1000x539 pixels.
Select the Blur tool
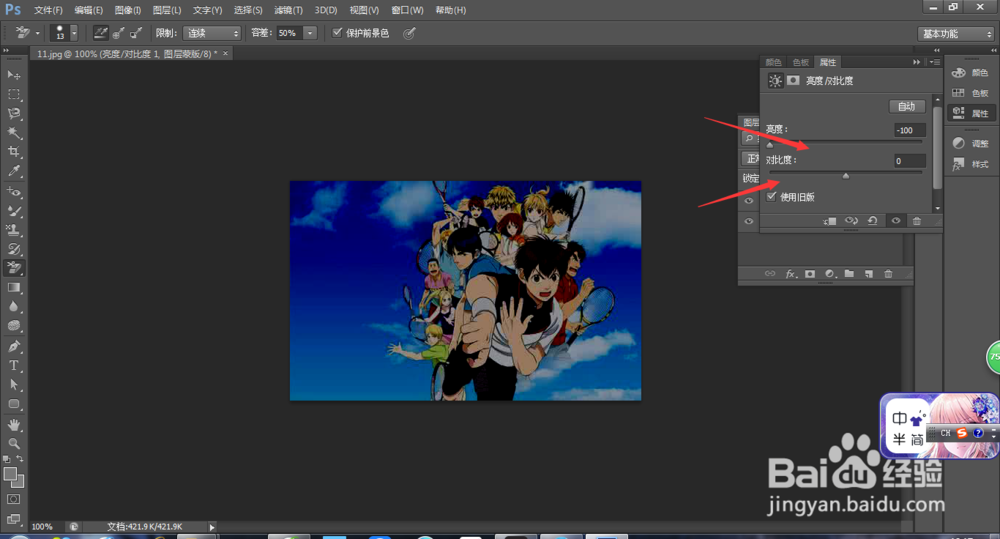point(13,307)
